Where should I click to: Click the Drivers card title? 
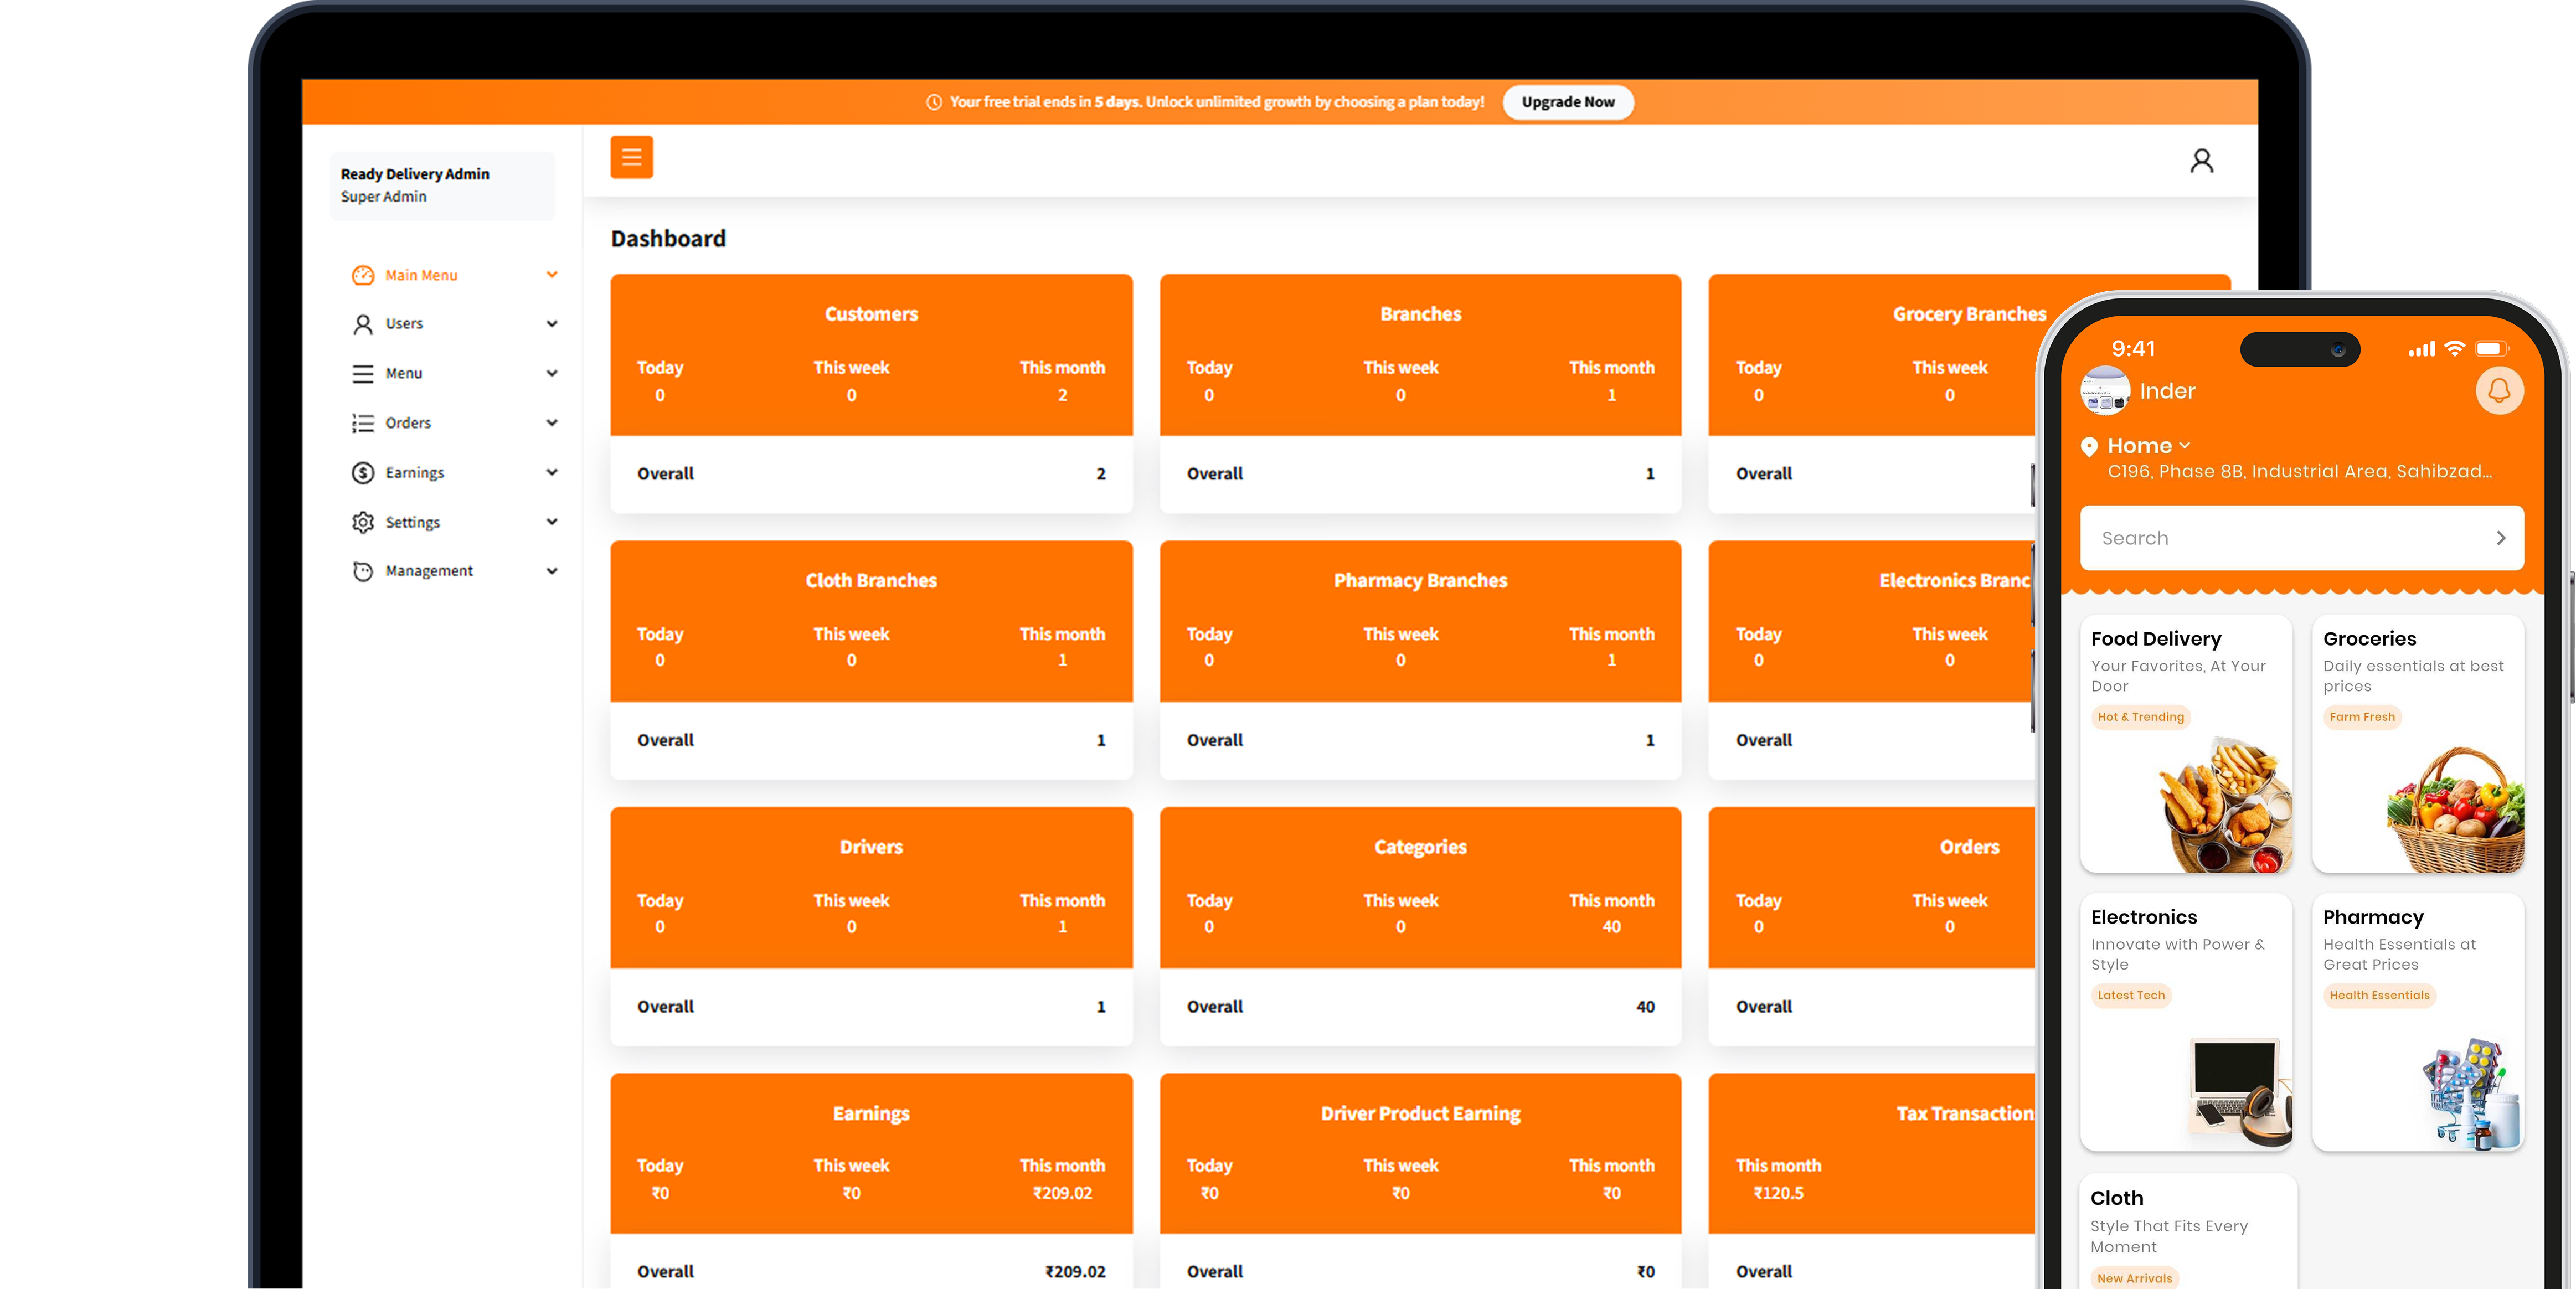coord(871,847)
